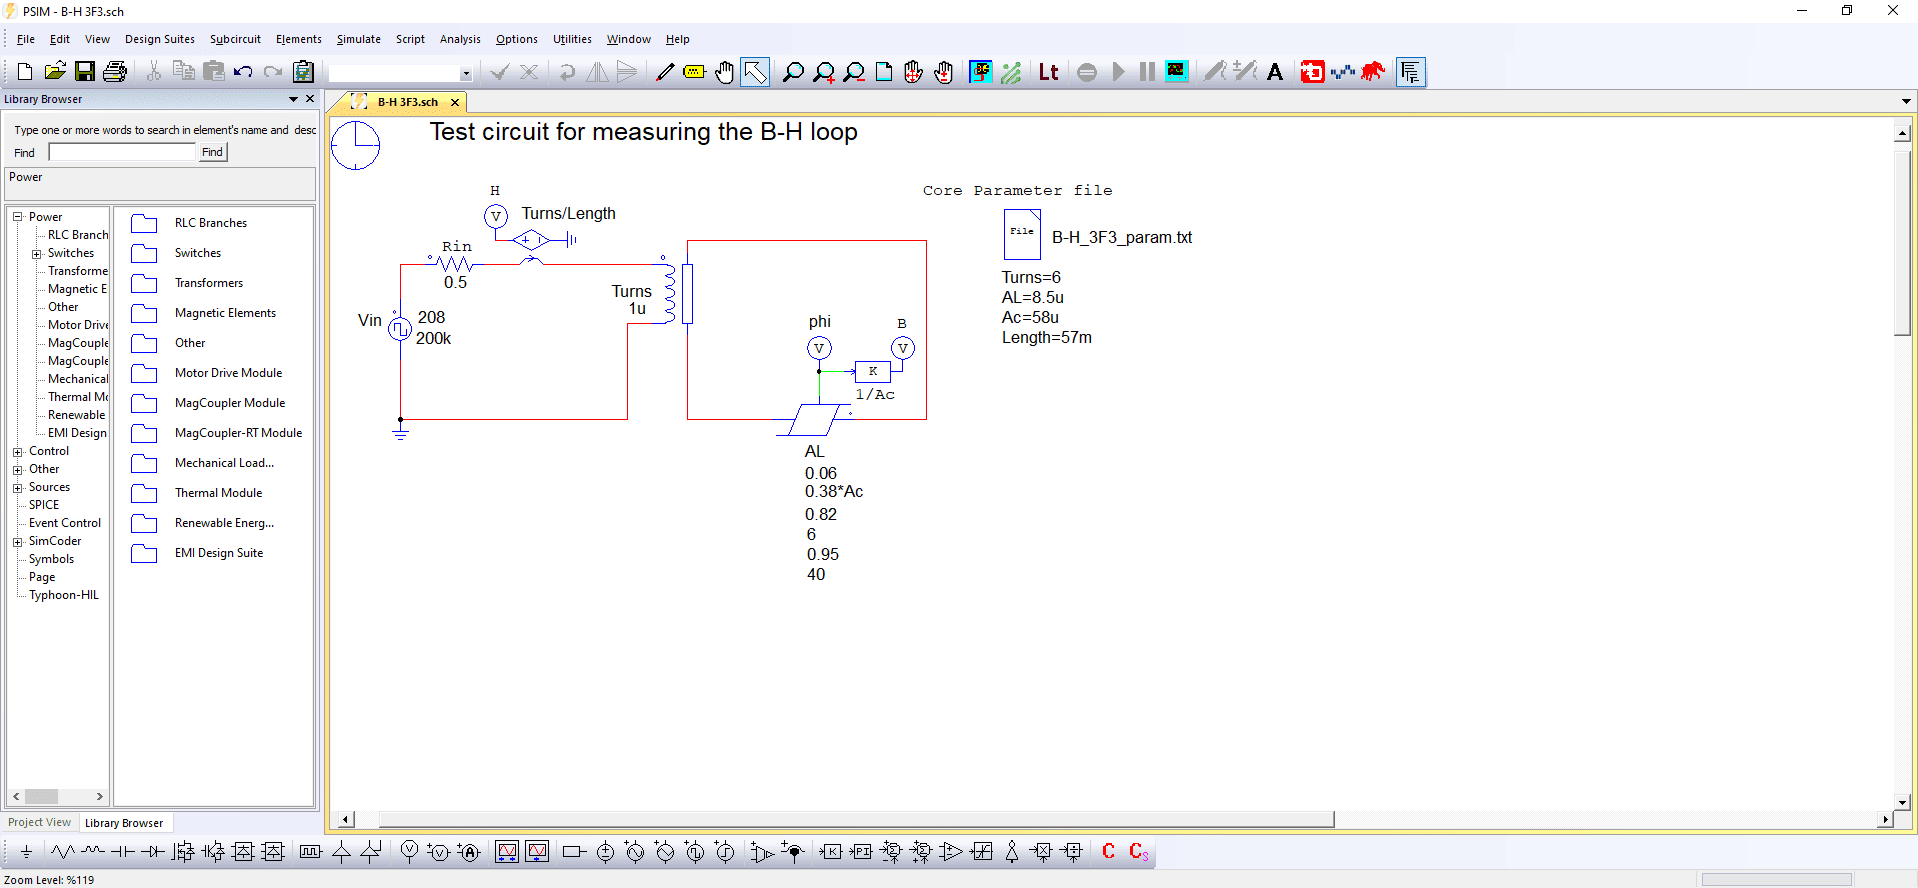This screenshot has height=888, width=1918.
Task: Select SPICE in library tree
Action: click(x=44, y=505)
